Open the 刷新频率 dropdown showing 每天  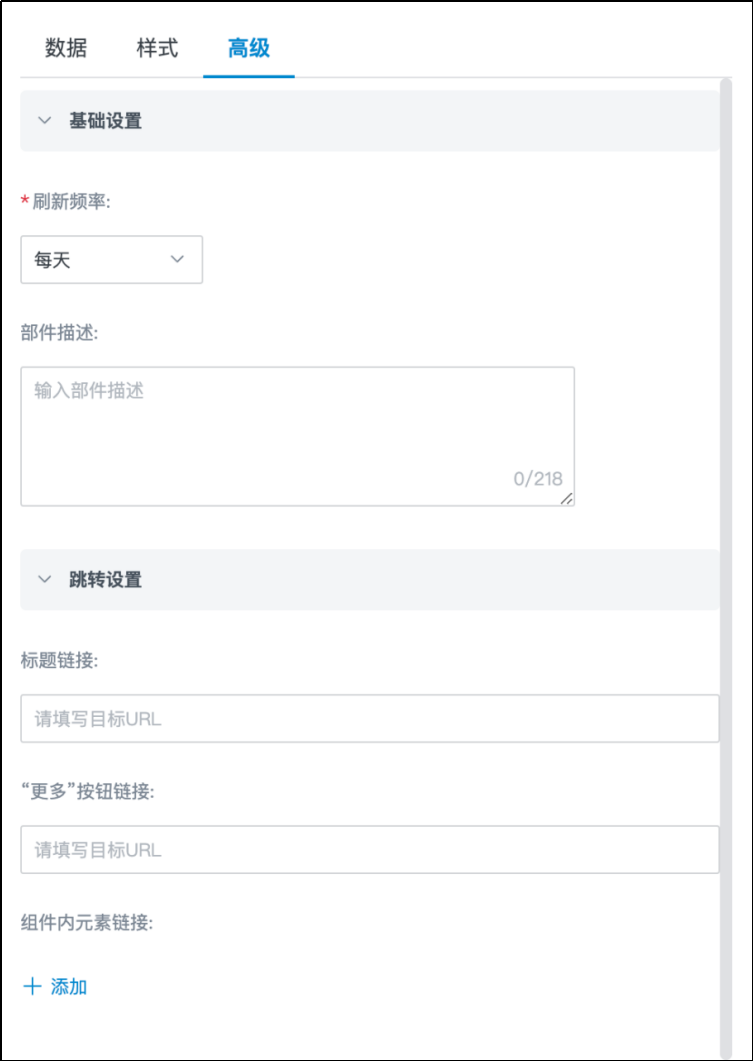click(x=111, y=260)
